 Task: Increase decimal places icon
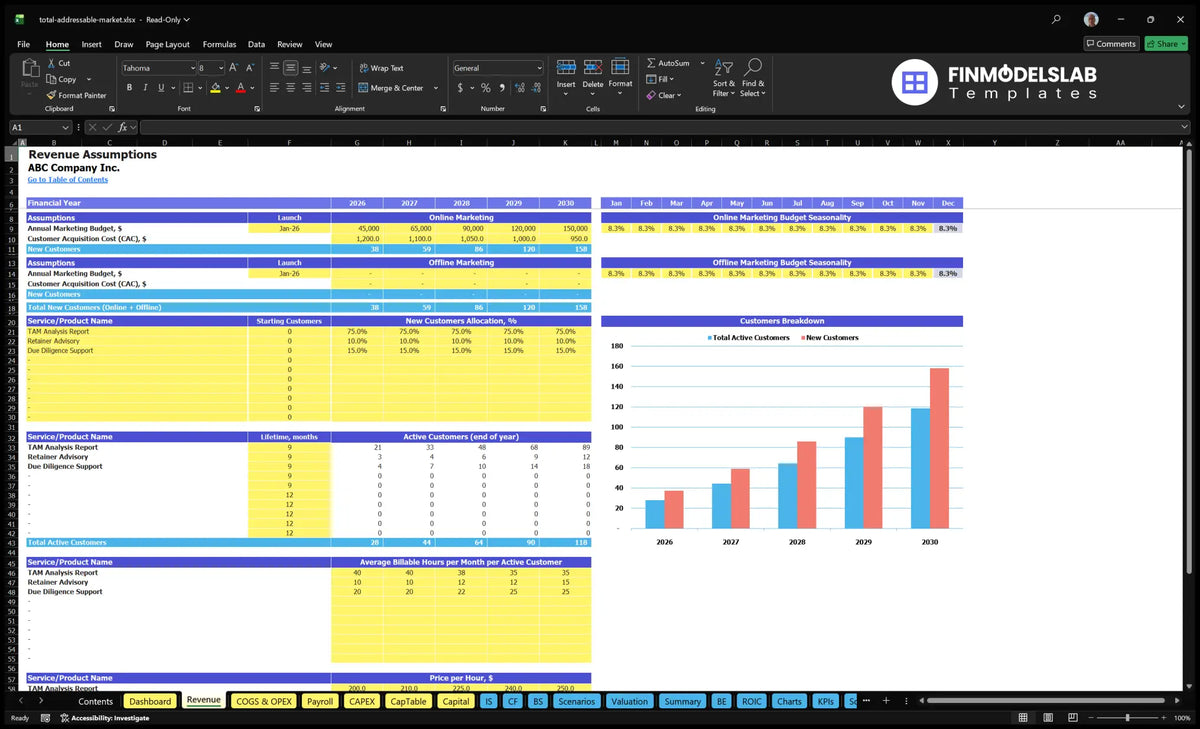tap(520, 88)
